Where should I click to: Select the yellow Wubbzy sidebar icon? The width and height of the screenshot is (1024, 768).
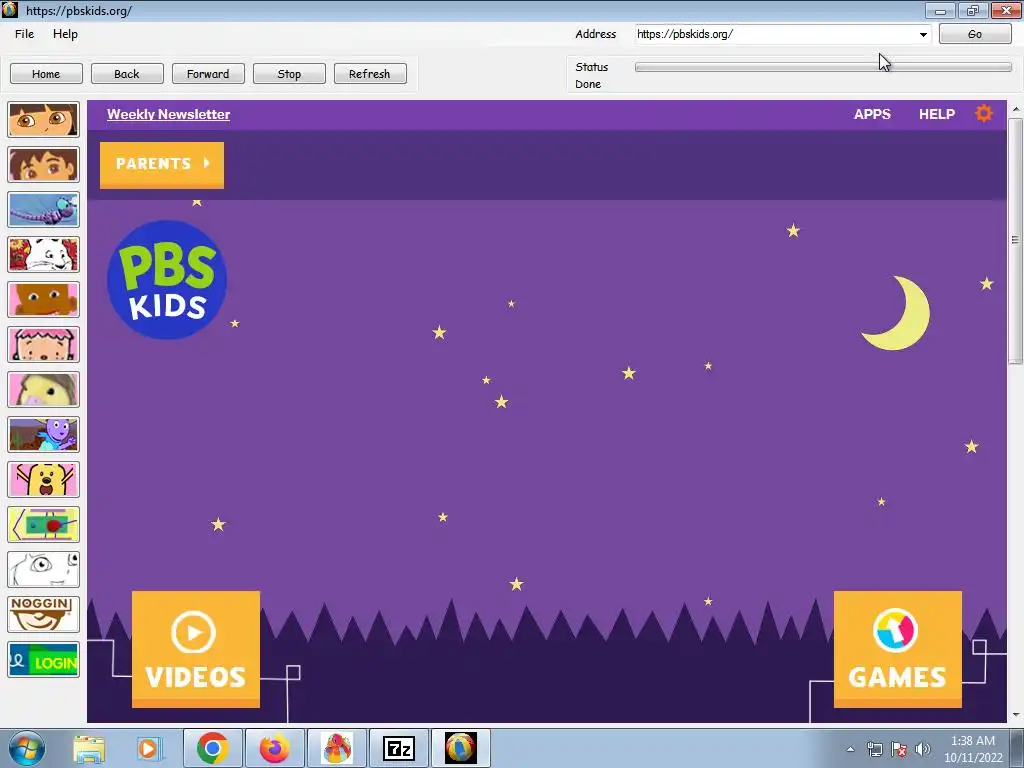[43, 480]
